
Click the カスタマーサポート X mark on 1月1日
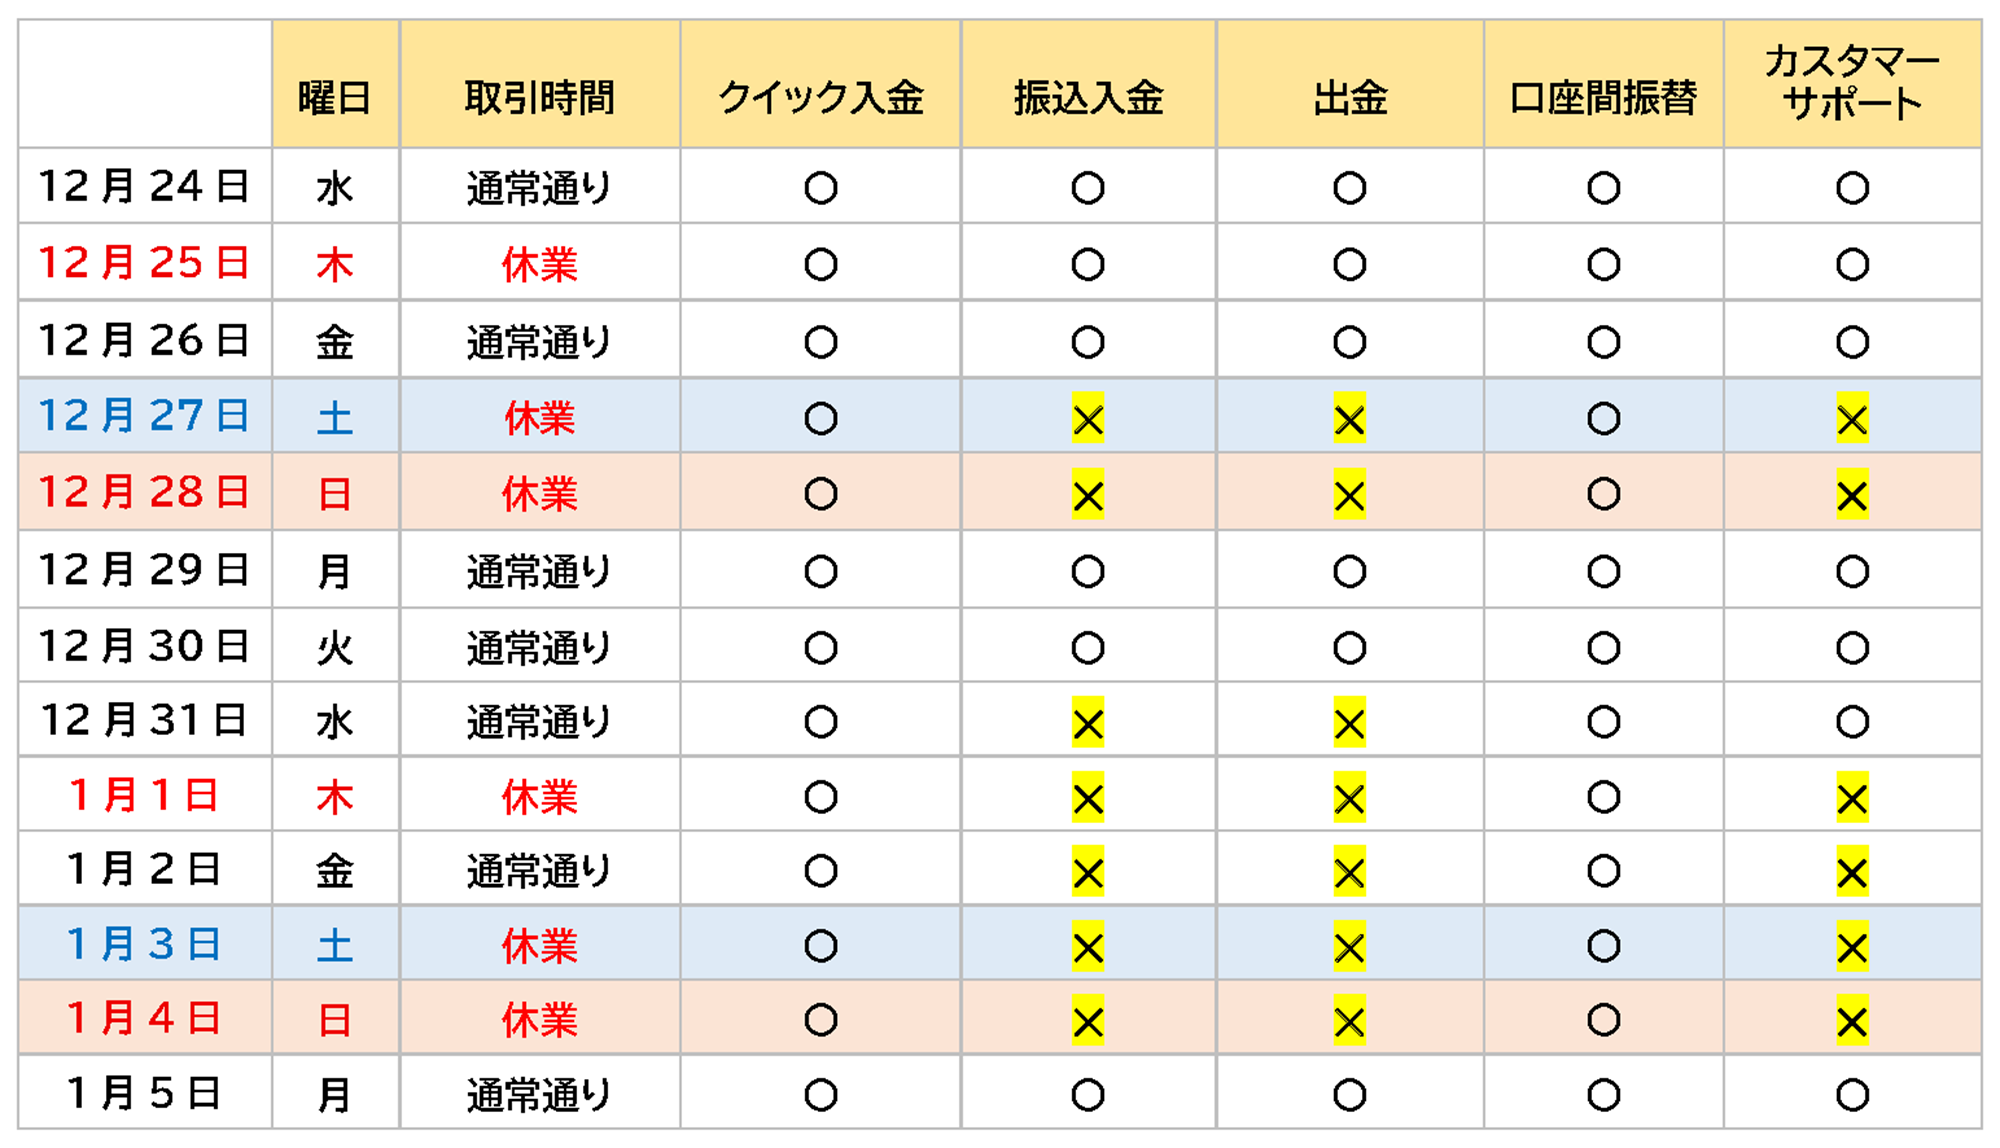pyautogui.click(x=1852, y=798)
